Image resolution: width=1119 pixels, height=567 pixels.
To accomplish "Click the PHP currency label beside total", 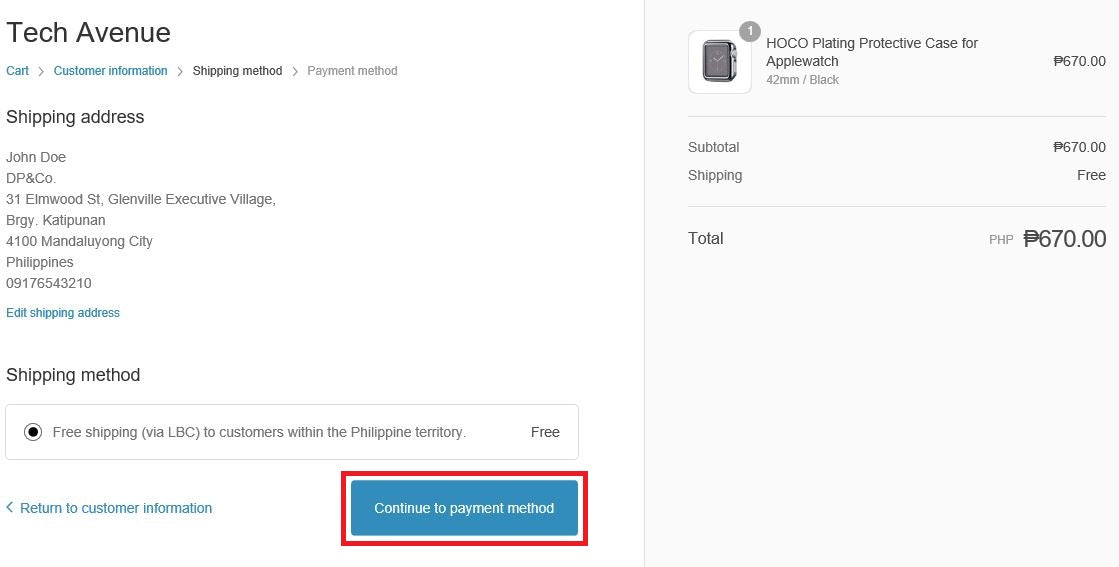I will (1001, 240).
